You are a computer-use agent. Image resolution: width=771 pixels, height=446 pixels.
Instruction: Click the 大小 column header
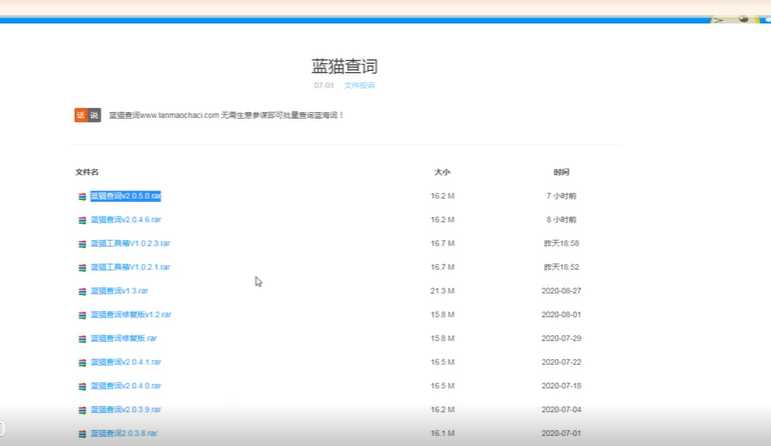coord(442,172)
